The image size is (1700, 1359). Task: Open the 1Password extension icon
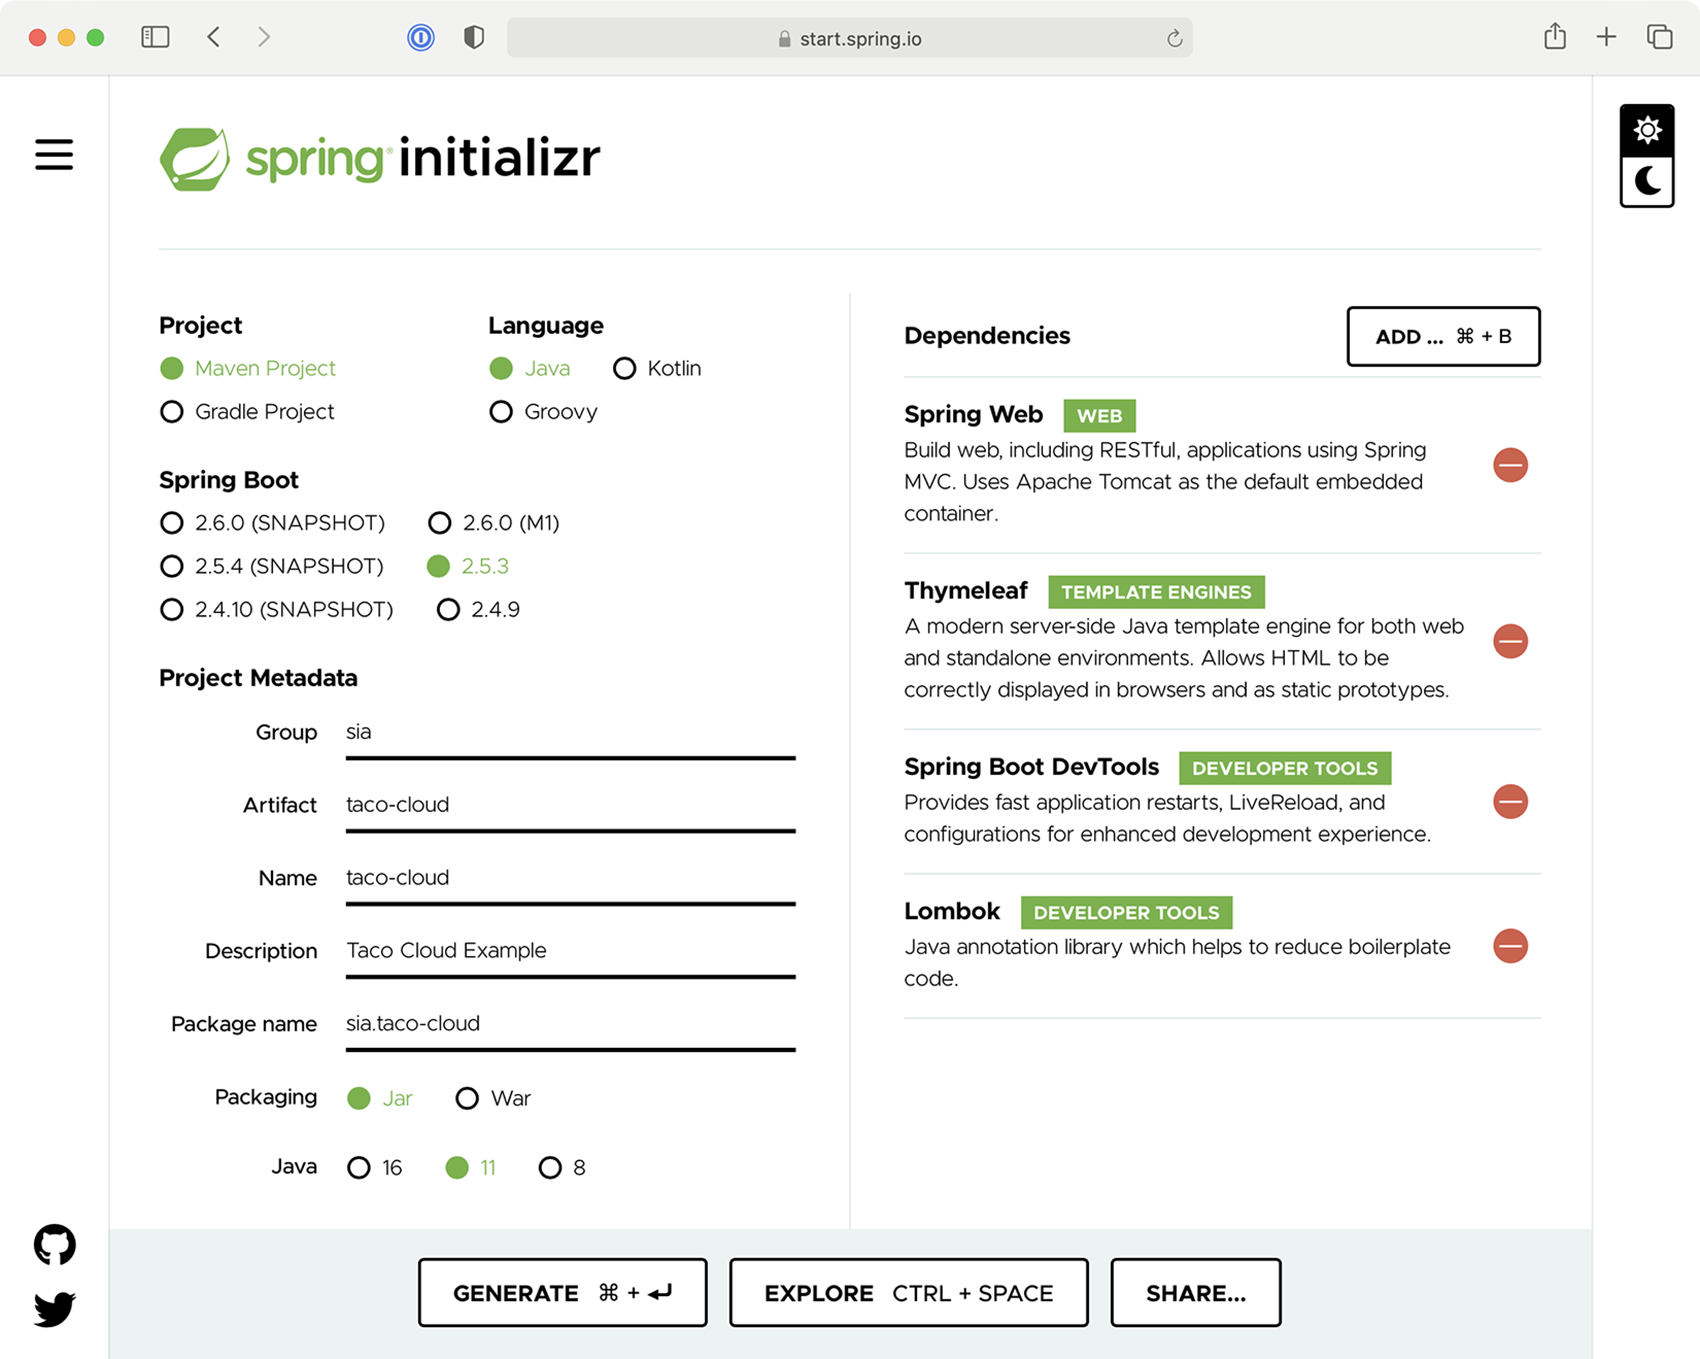pos(421,37)
